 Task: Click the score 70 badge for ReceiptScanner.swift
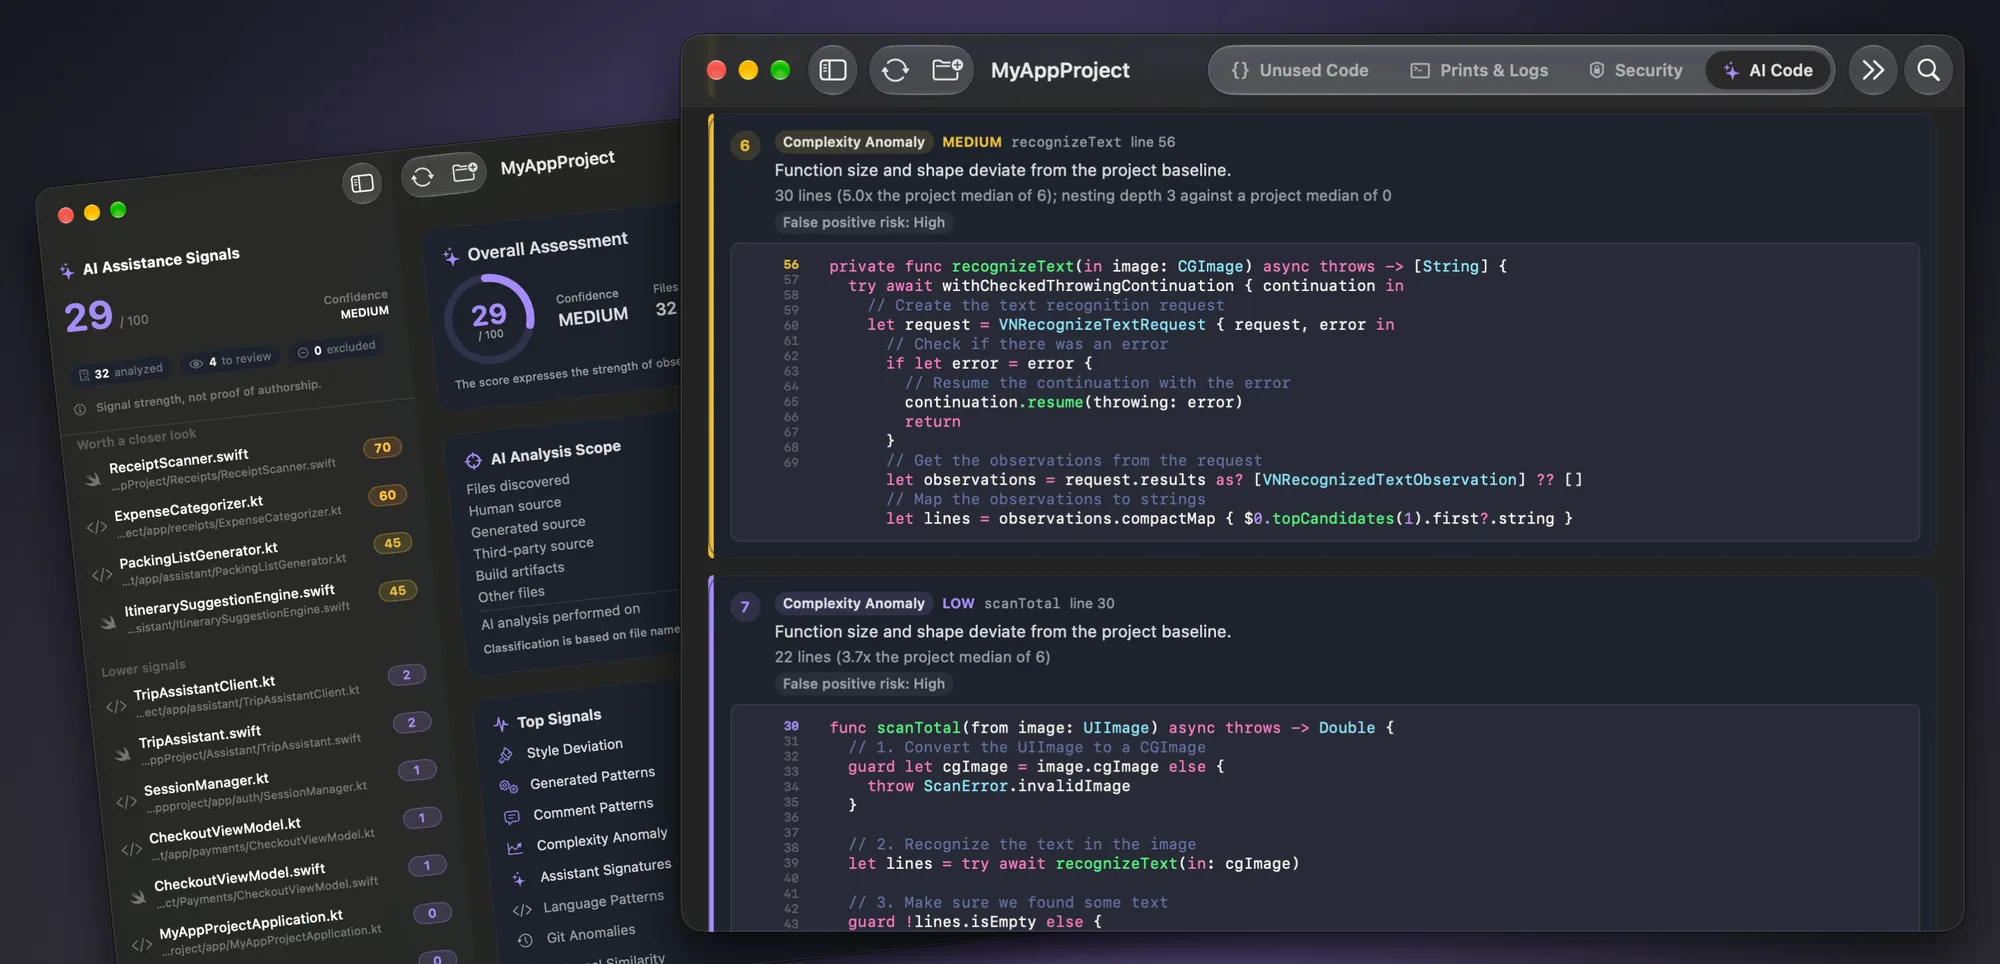pos(382,447)
